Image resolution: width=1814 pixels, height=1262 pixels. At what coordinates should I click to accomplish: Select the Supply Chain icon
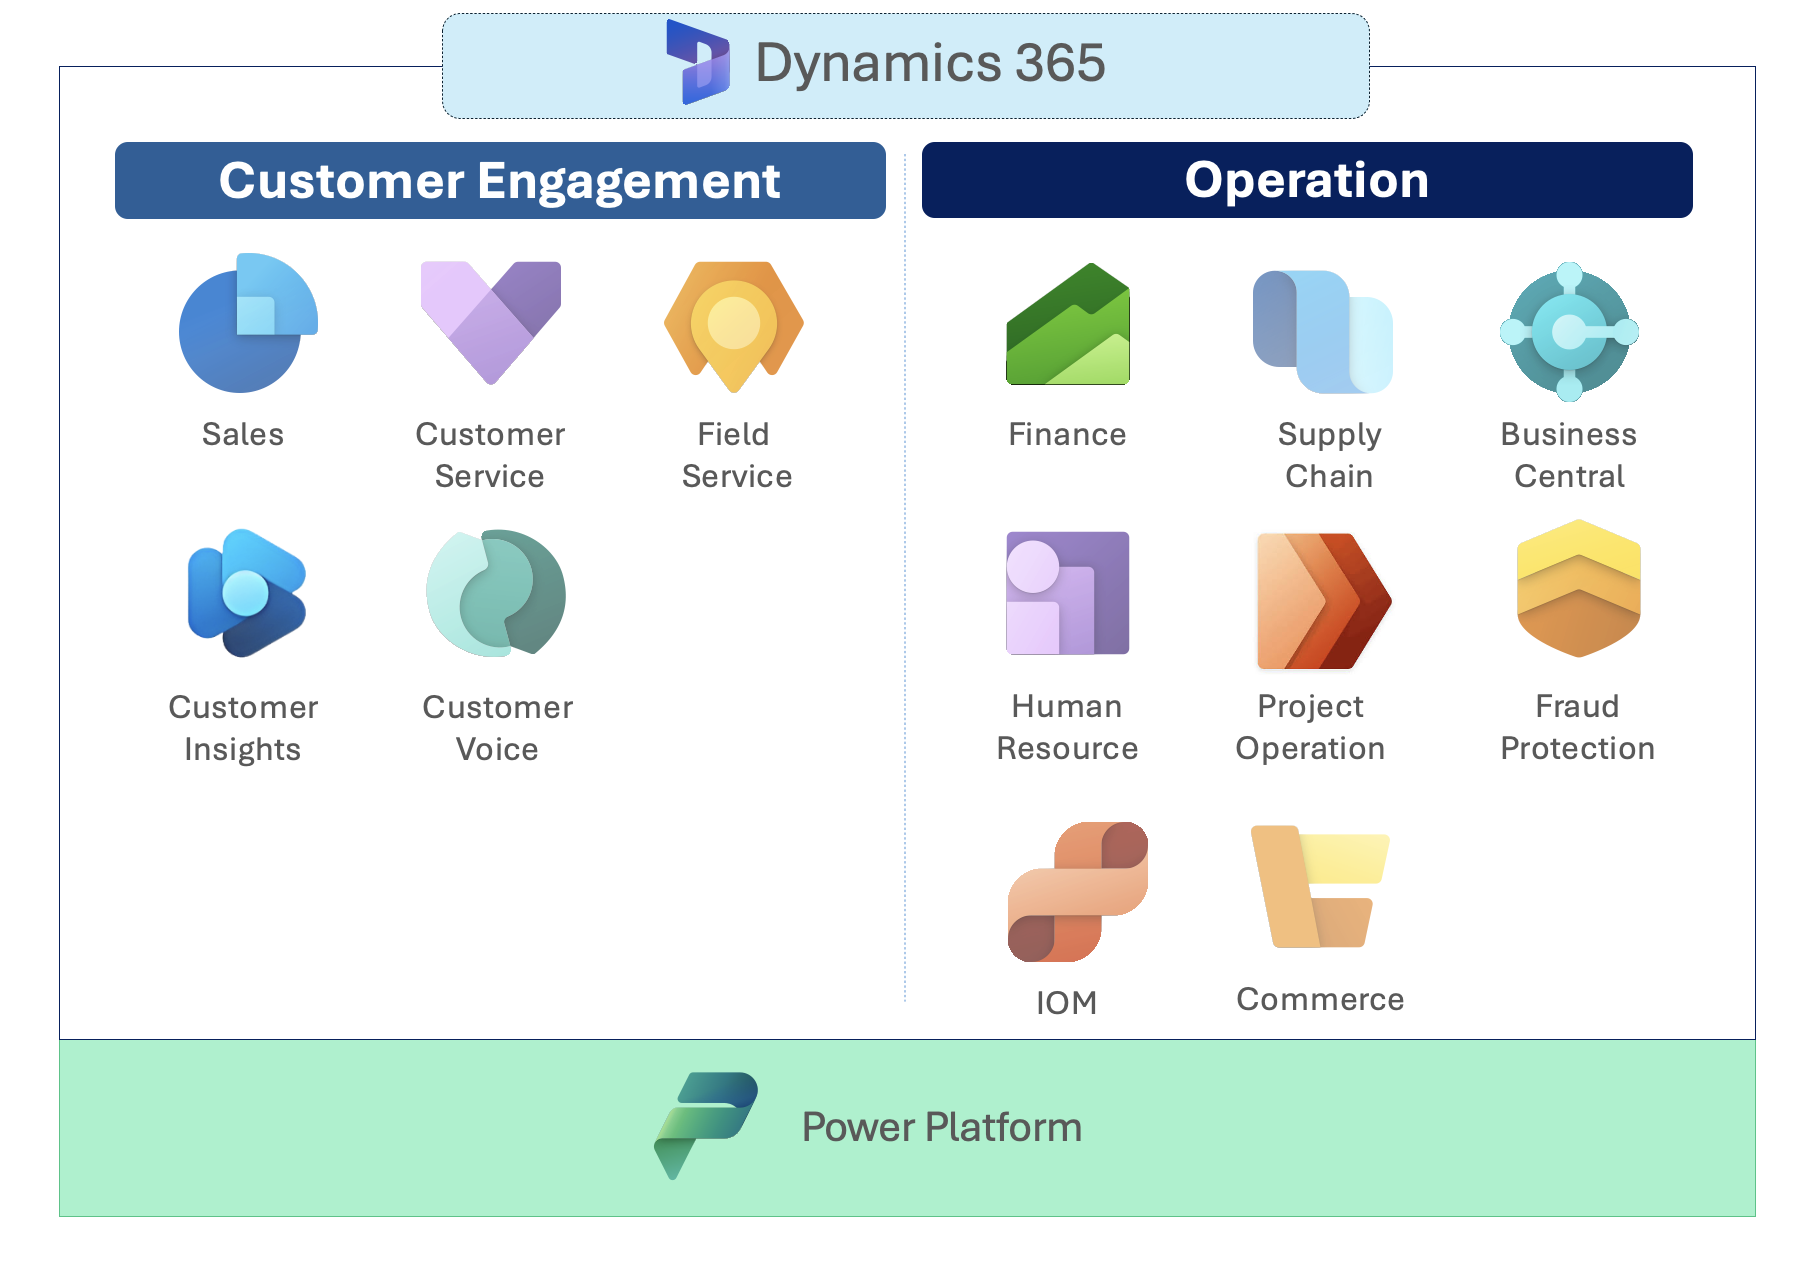click(x=1322, y=331)
